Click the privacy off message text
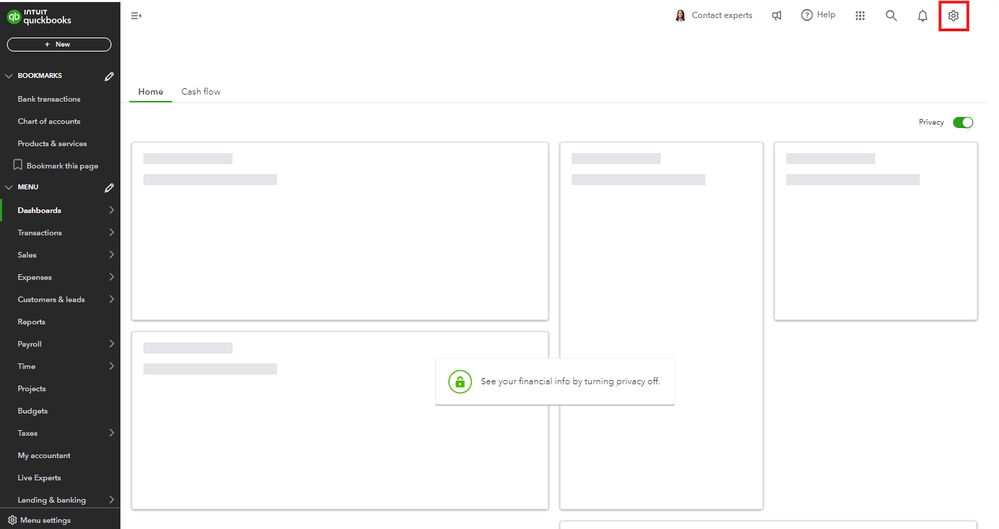999x529 pixels. point(570,381)
